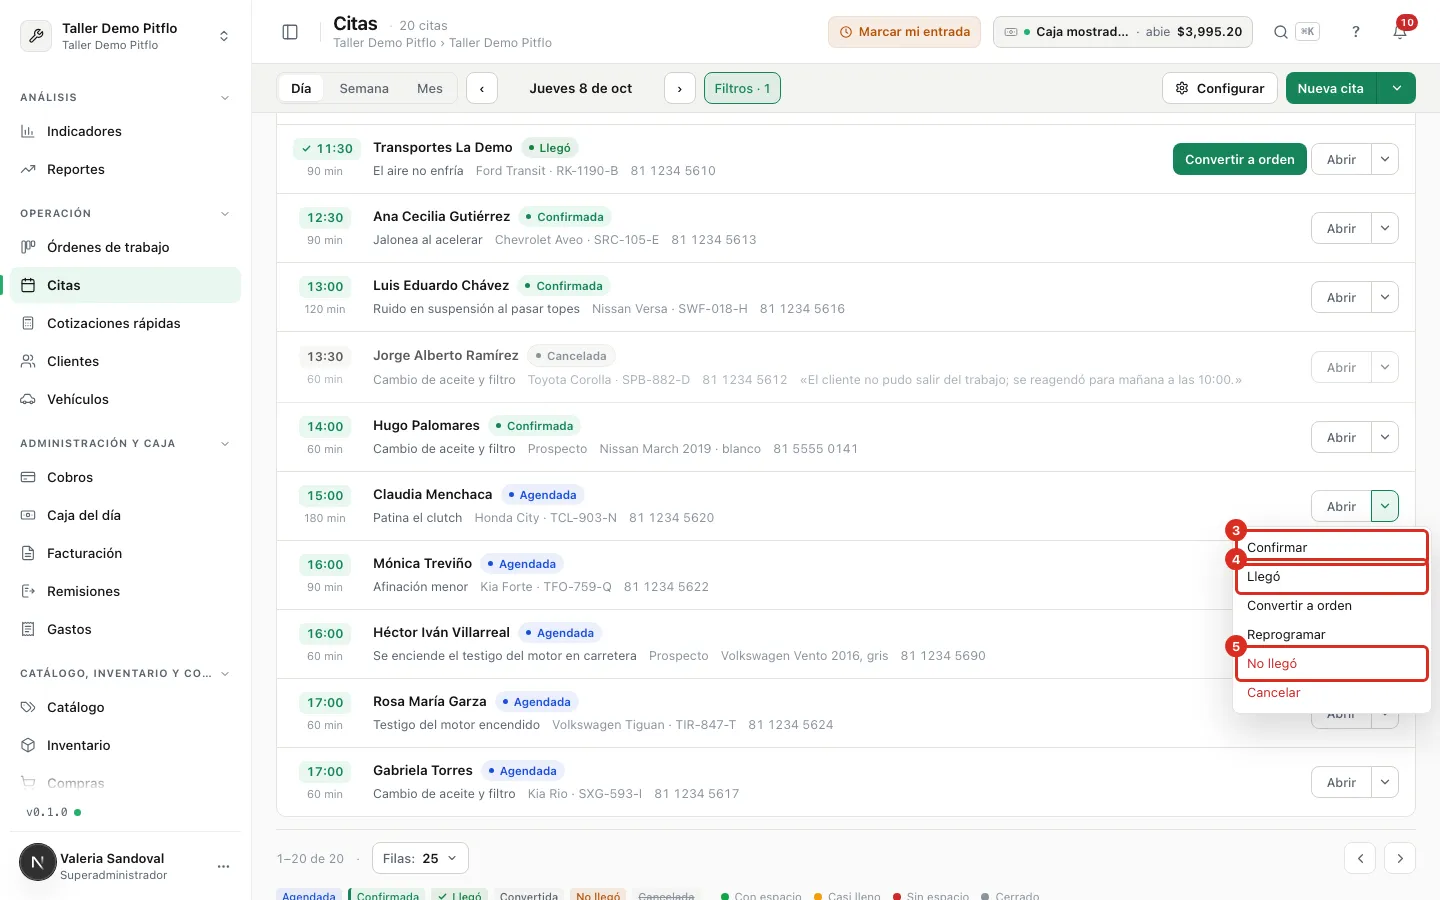Image resolution: width=1440 pixels, height=900 pixels.
Task: Click Convertir a orden for Transportes La Demo
Action: 1240,159
